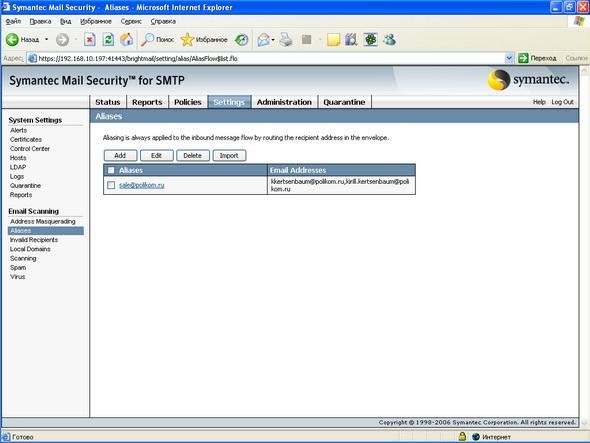Open the Search magnifier toolbar button

[x=158, y=40]
